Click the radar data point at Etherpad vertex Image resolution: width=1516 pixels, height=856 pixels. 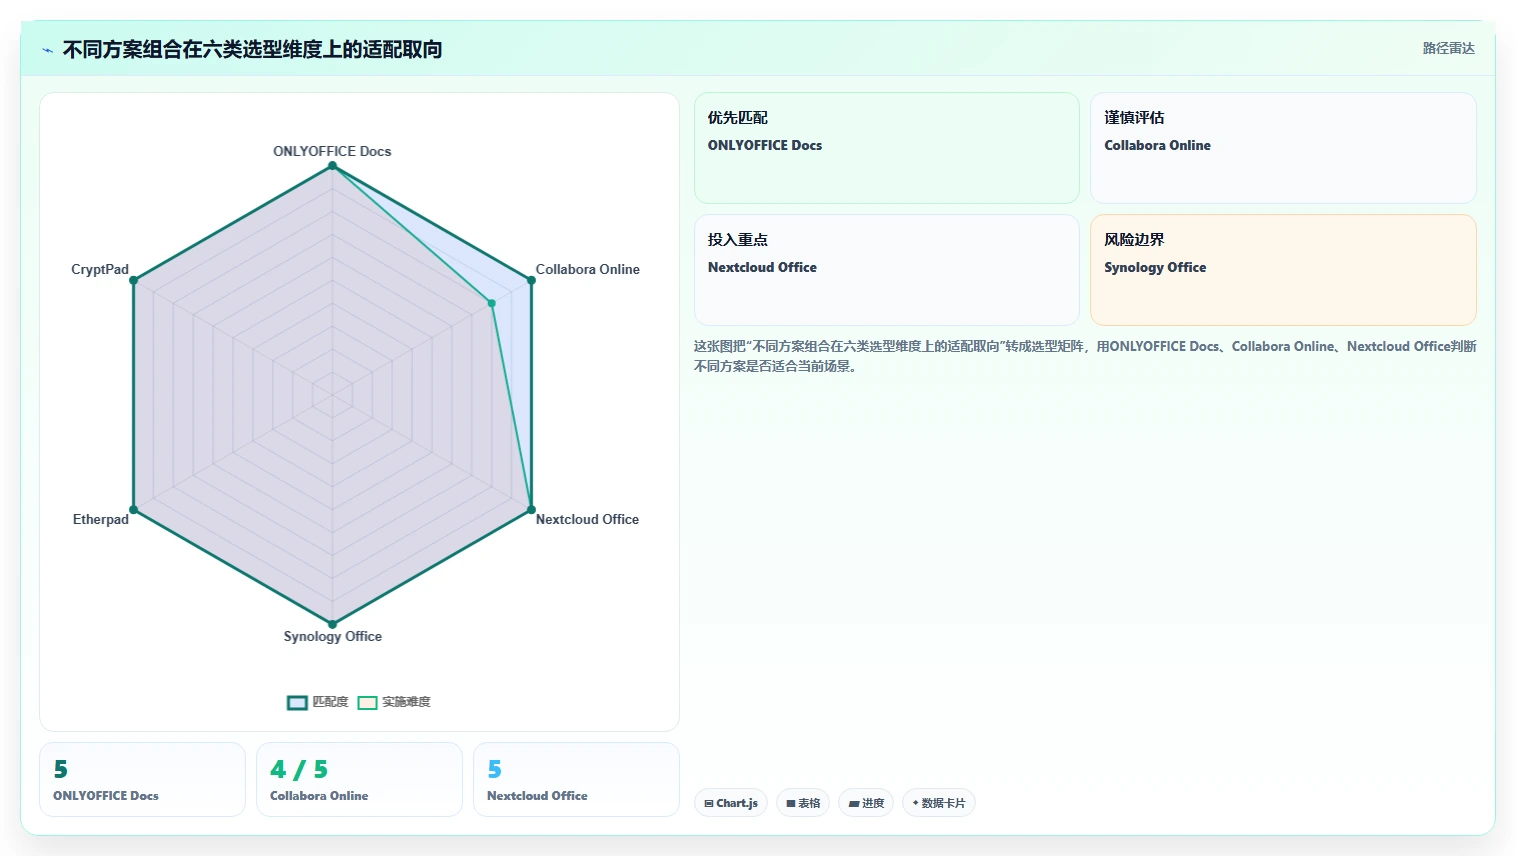pyautogui.click(x=133, y=510)
